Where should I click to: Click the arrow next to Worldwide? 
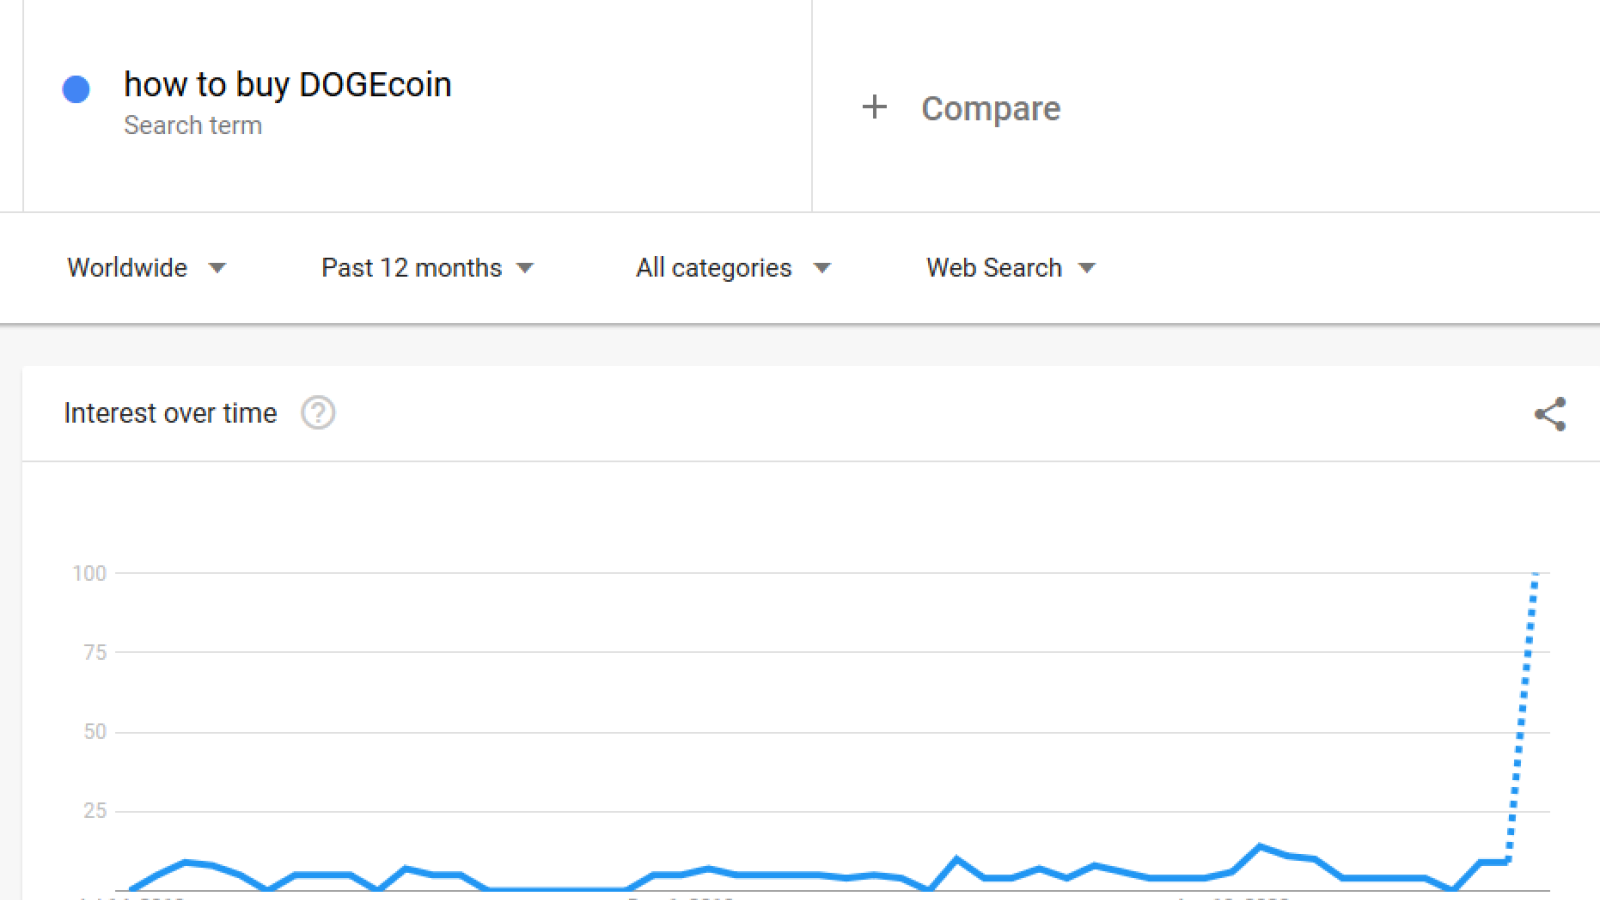click(217, 268)
